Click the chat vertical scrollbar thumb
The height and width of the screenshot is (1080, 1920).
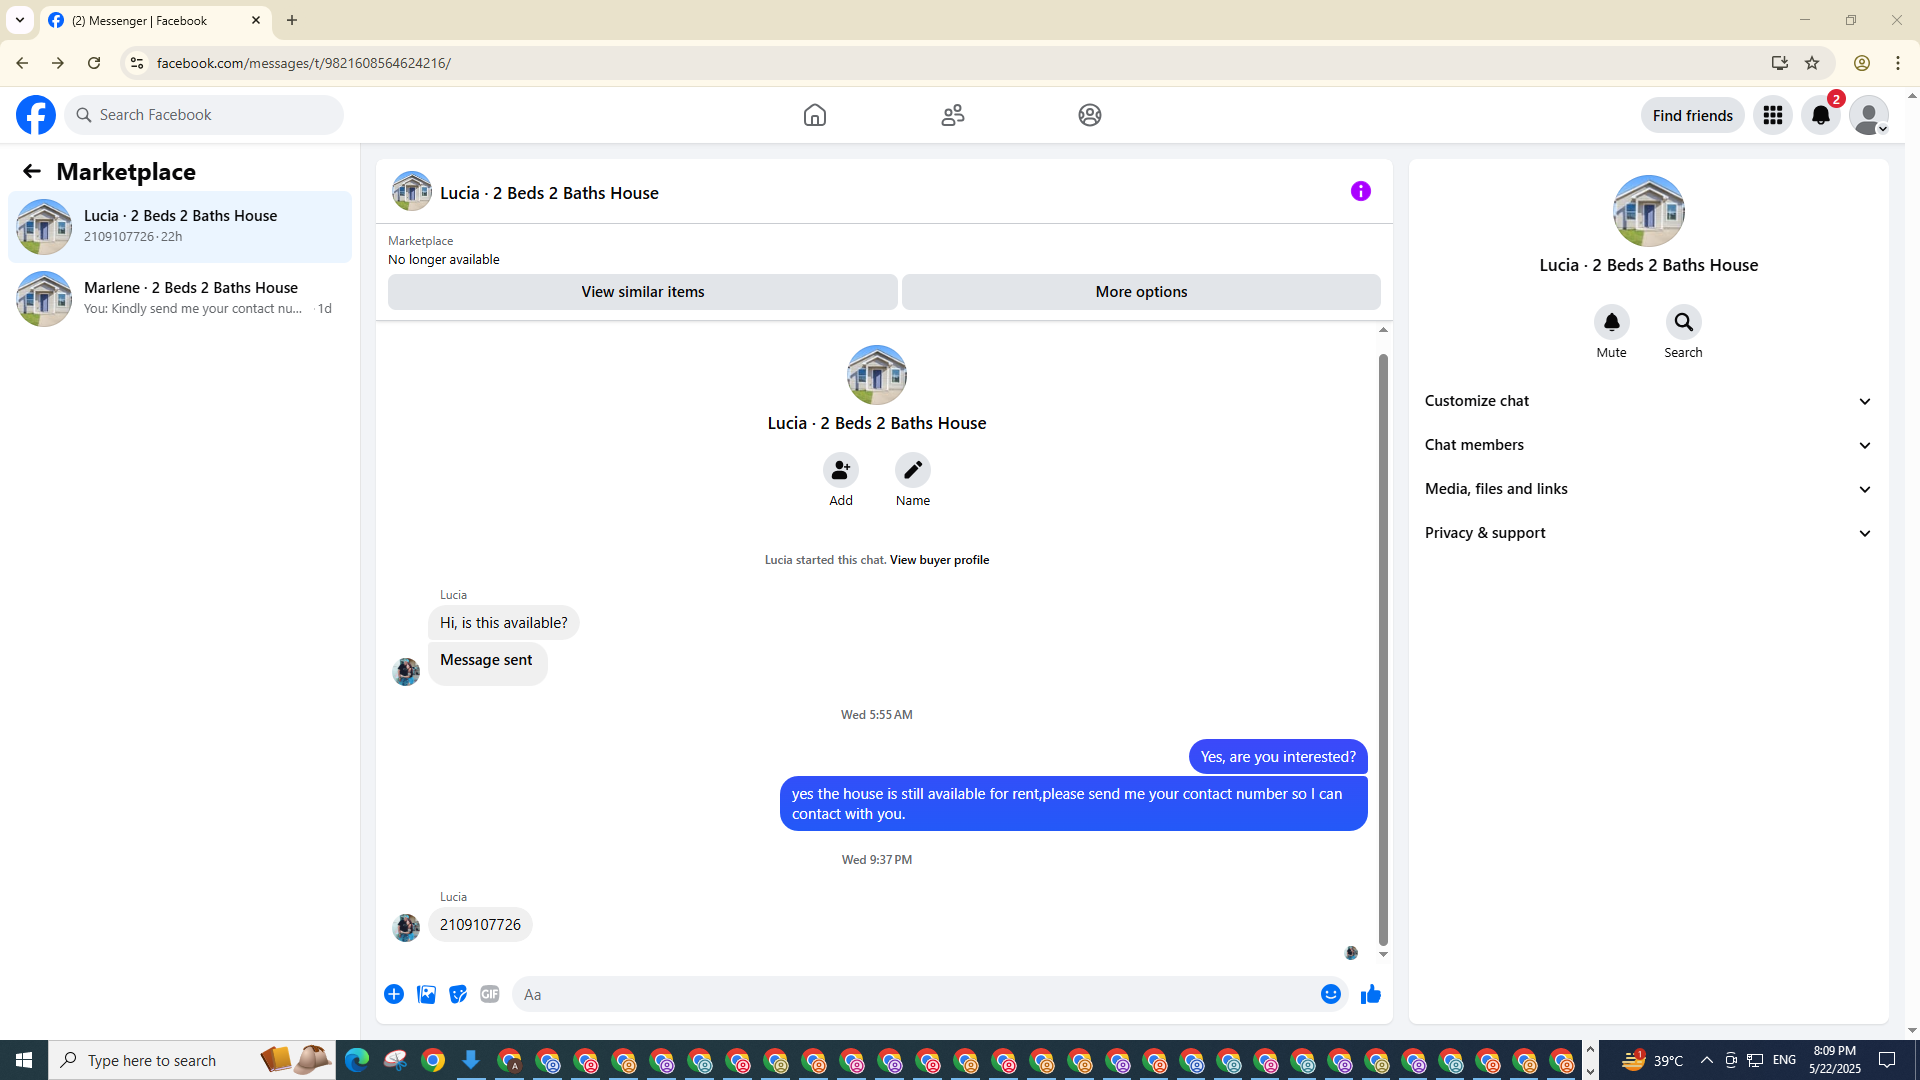tap(1384, 649)
